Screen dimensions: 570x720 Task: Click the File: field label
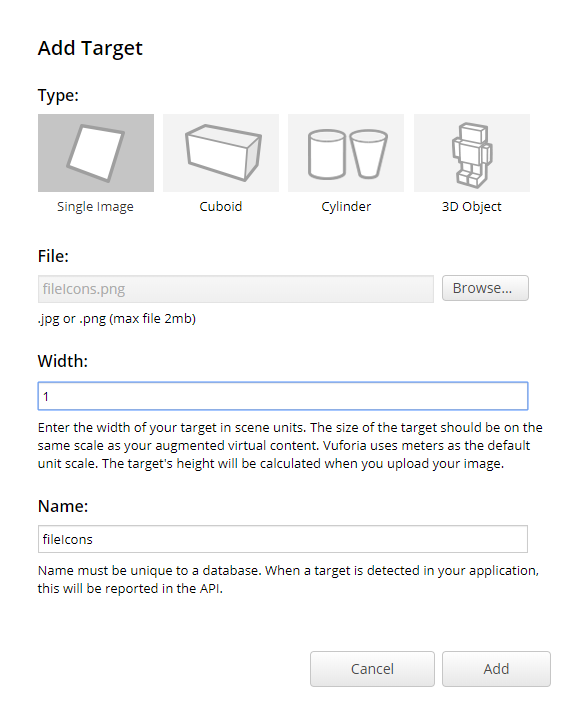(53, 256)
